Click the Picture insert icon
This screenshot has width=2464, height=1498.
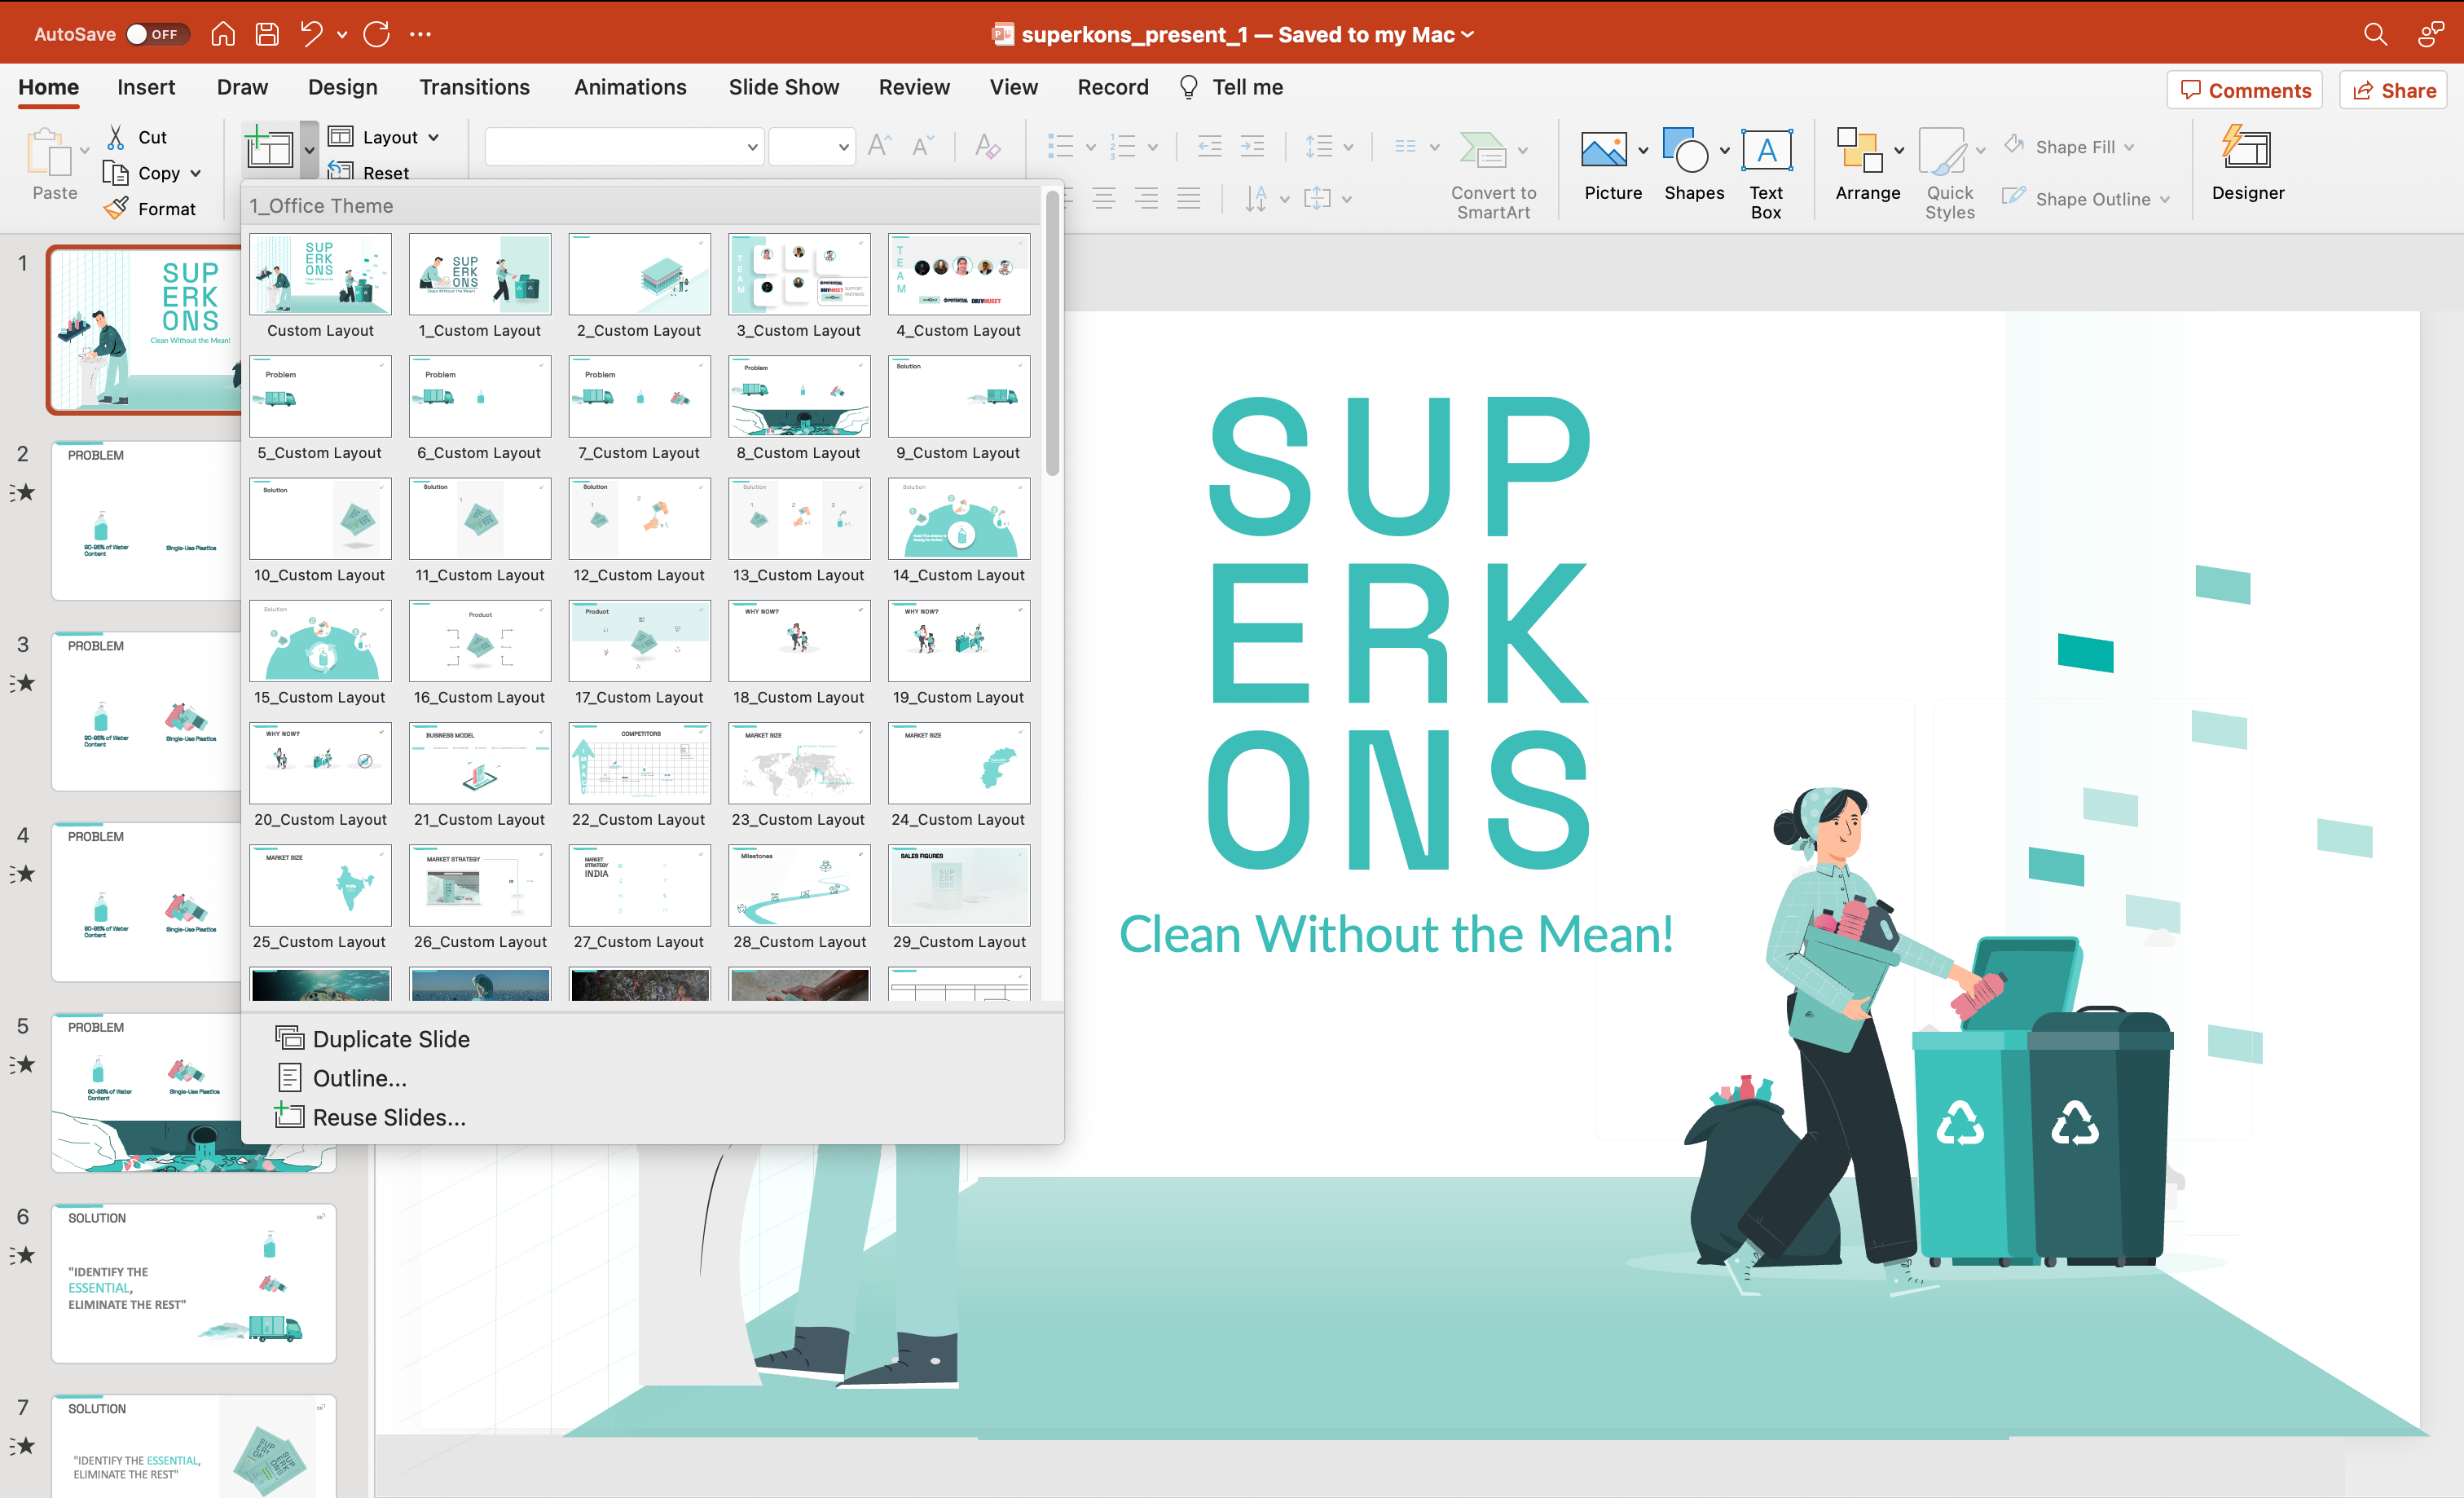click(x=1603, y=150)
